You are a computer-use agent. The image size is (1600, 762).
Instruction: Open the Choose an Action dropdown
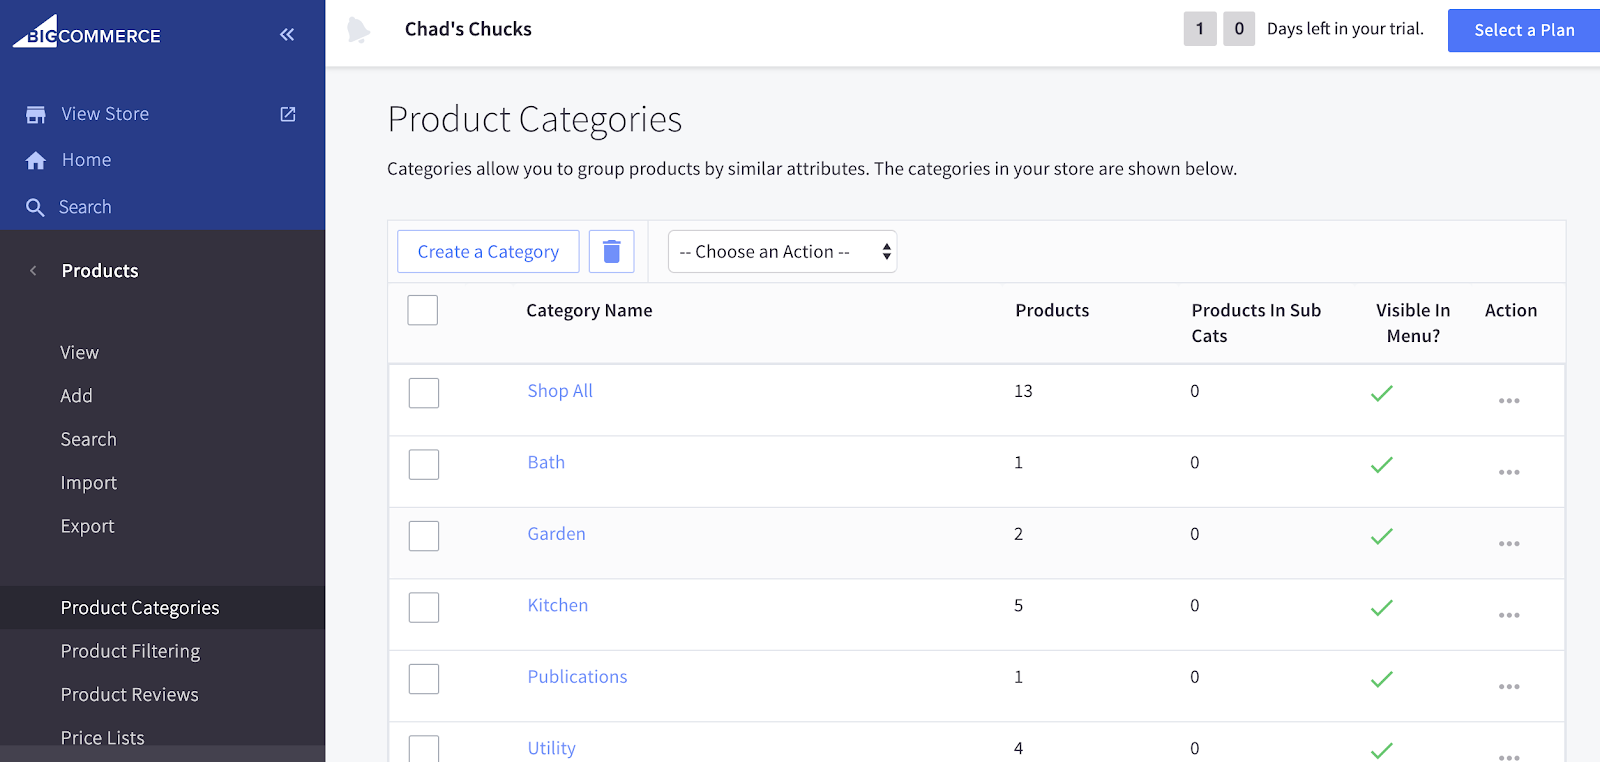click(x=782, y=252)
